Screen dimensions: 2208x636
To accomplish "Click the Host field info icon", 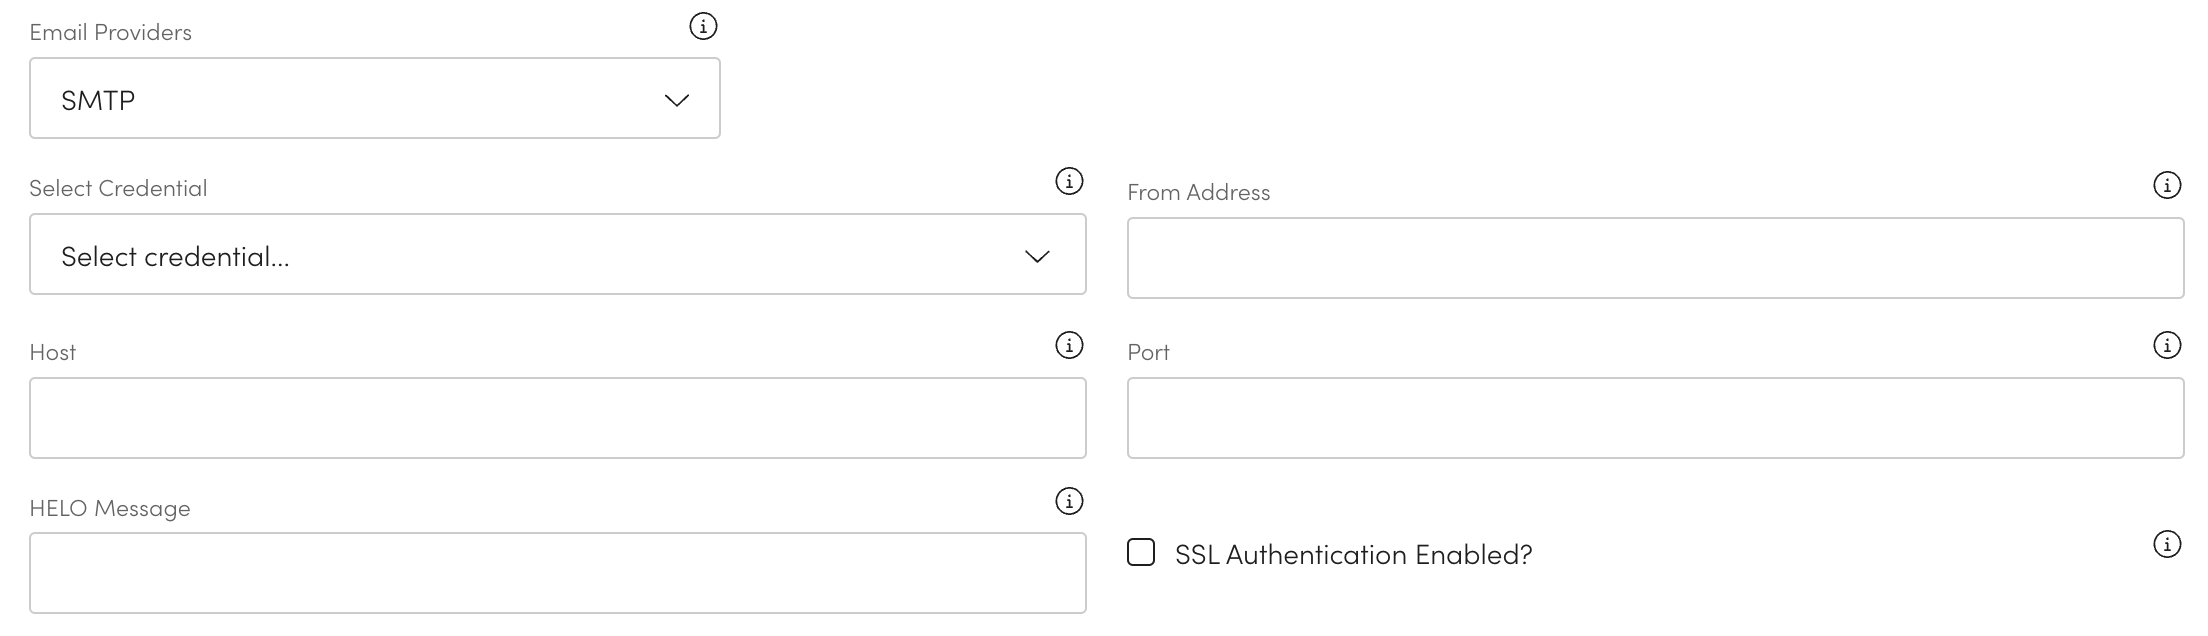I will click(x=1069, y=345).
